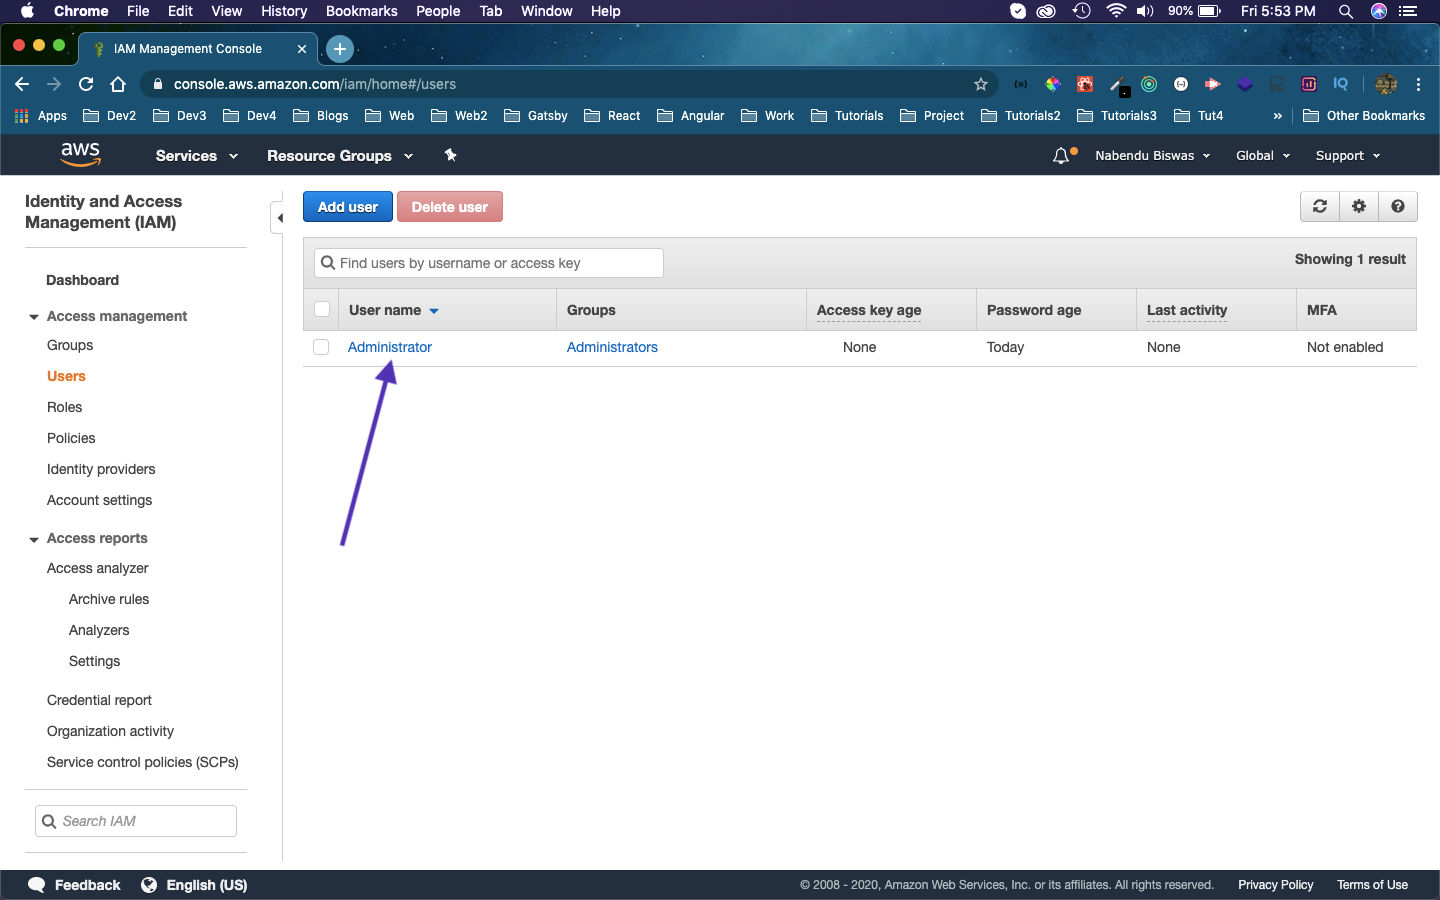
Task: Go to the Chrome home page icon
Action: (118, 84)
